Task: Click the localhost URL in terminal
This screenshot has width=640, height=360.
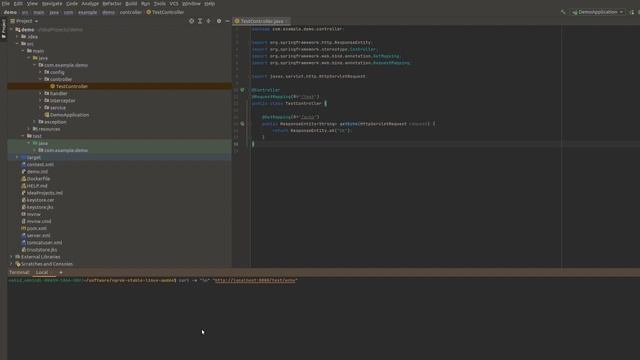Action: (256, 280)
